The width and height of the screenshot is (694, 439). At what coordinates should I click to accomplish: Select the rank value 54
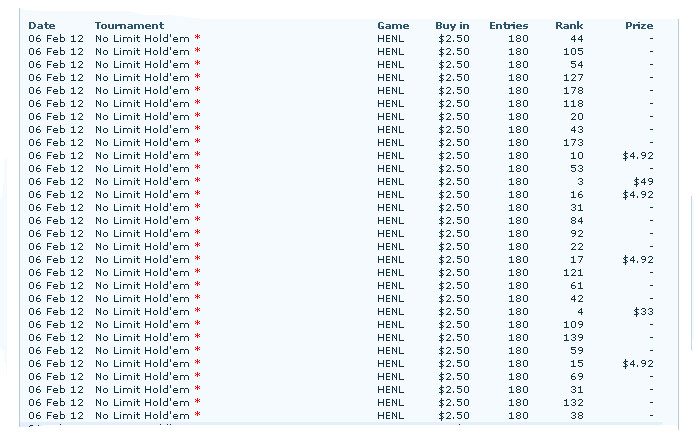point(577,65)
